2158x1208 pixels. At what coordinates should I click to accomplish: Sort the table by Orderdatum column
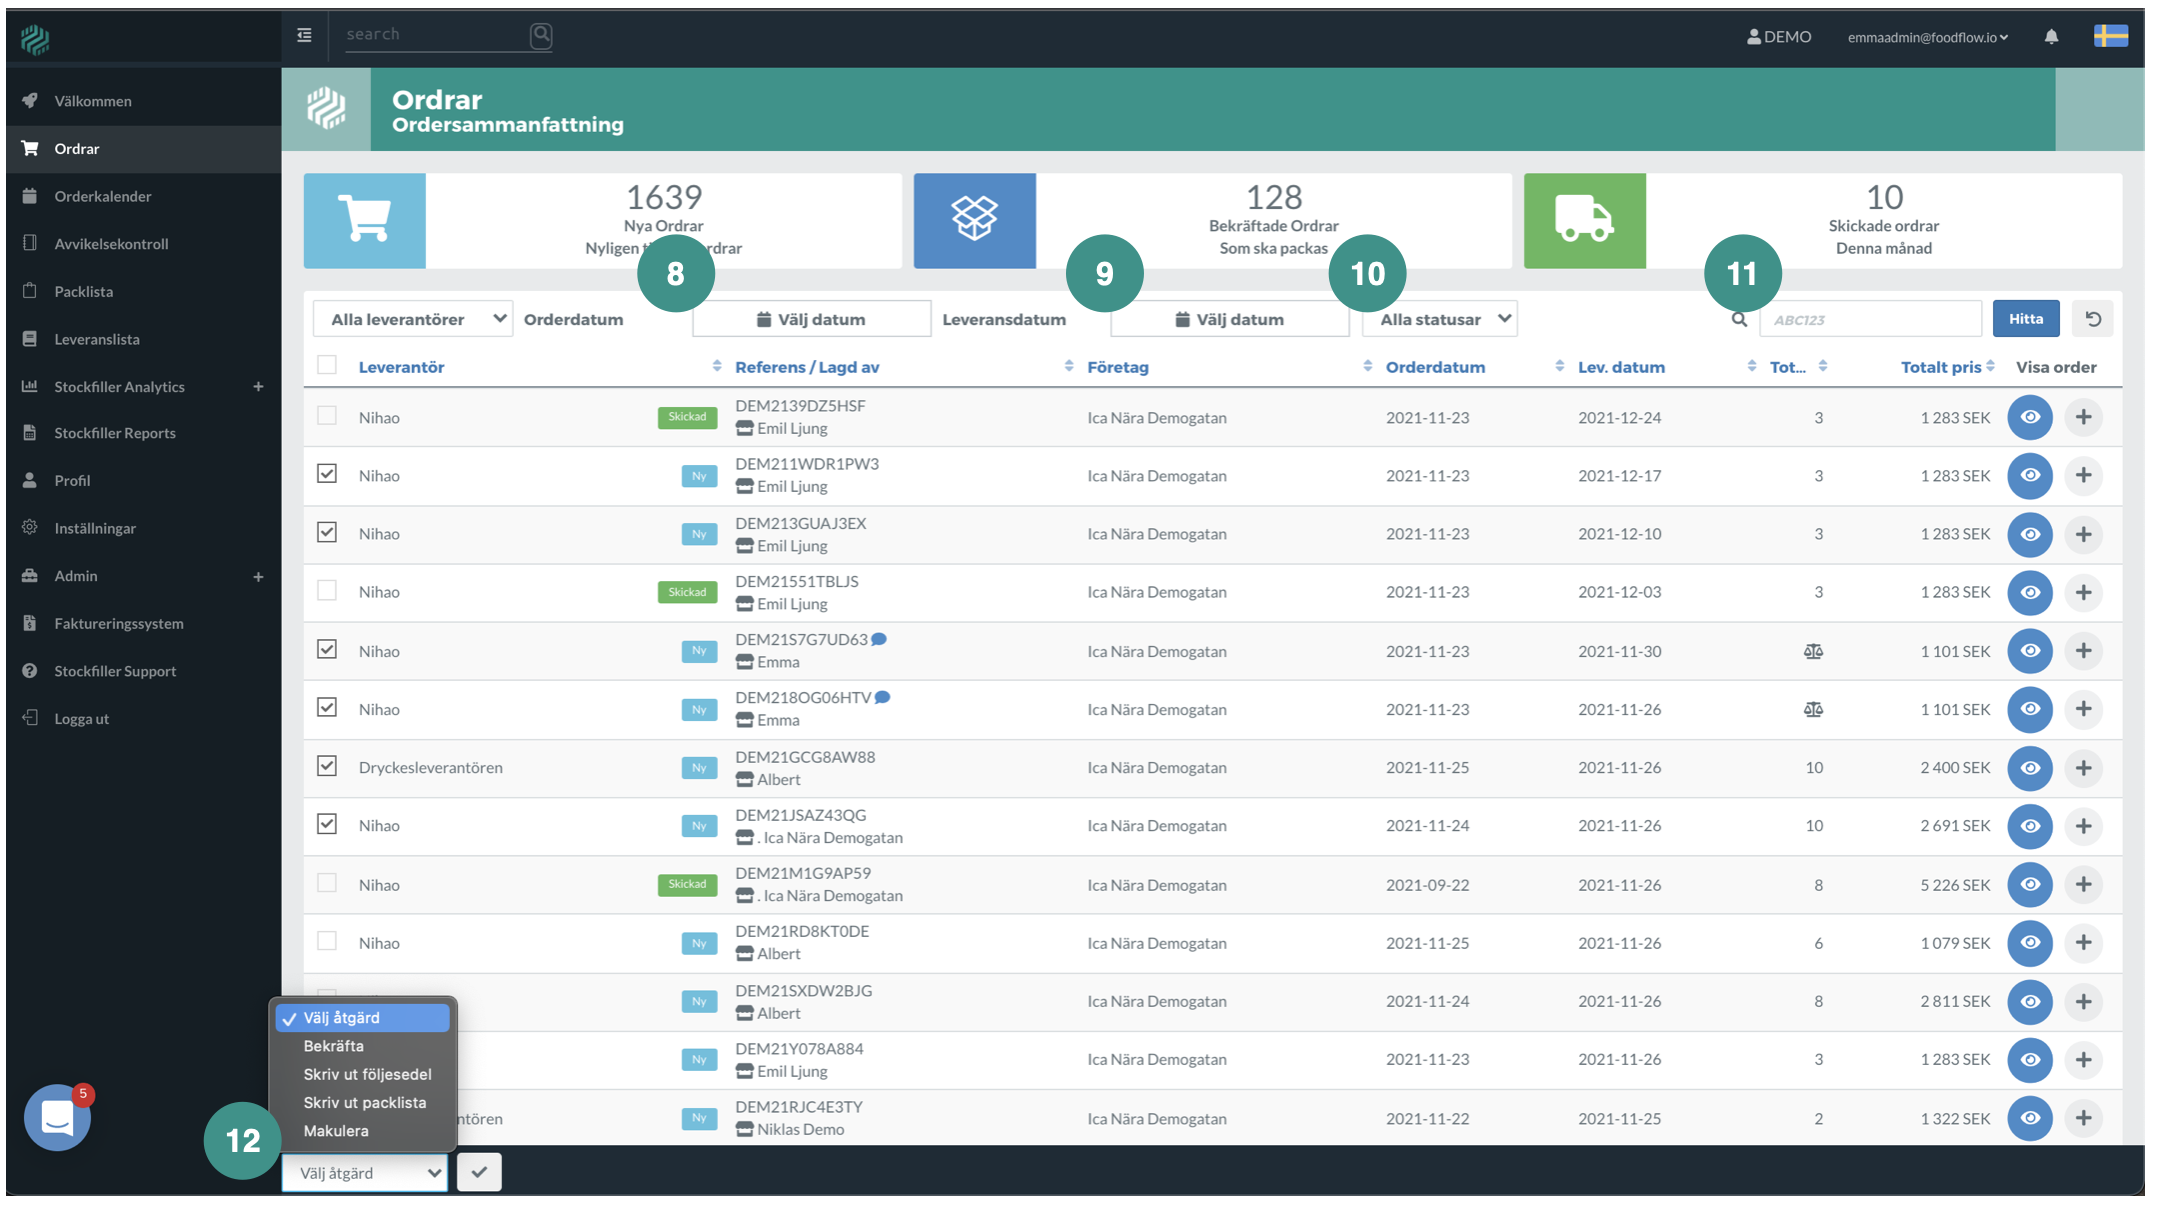pyautogui.click(x=1435, y=367)
